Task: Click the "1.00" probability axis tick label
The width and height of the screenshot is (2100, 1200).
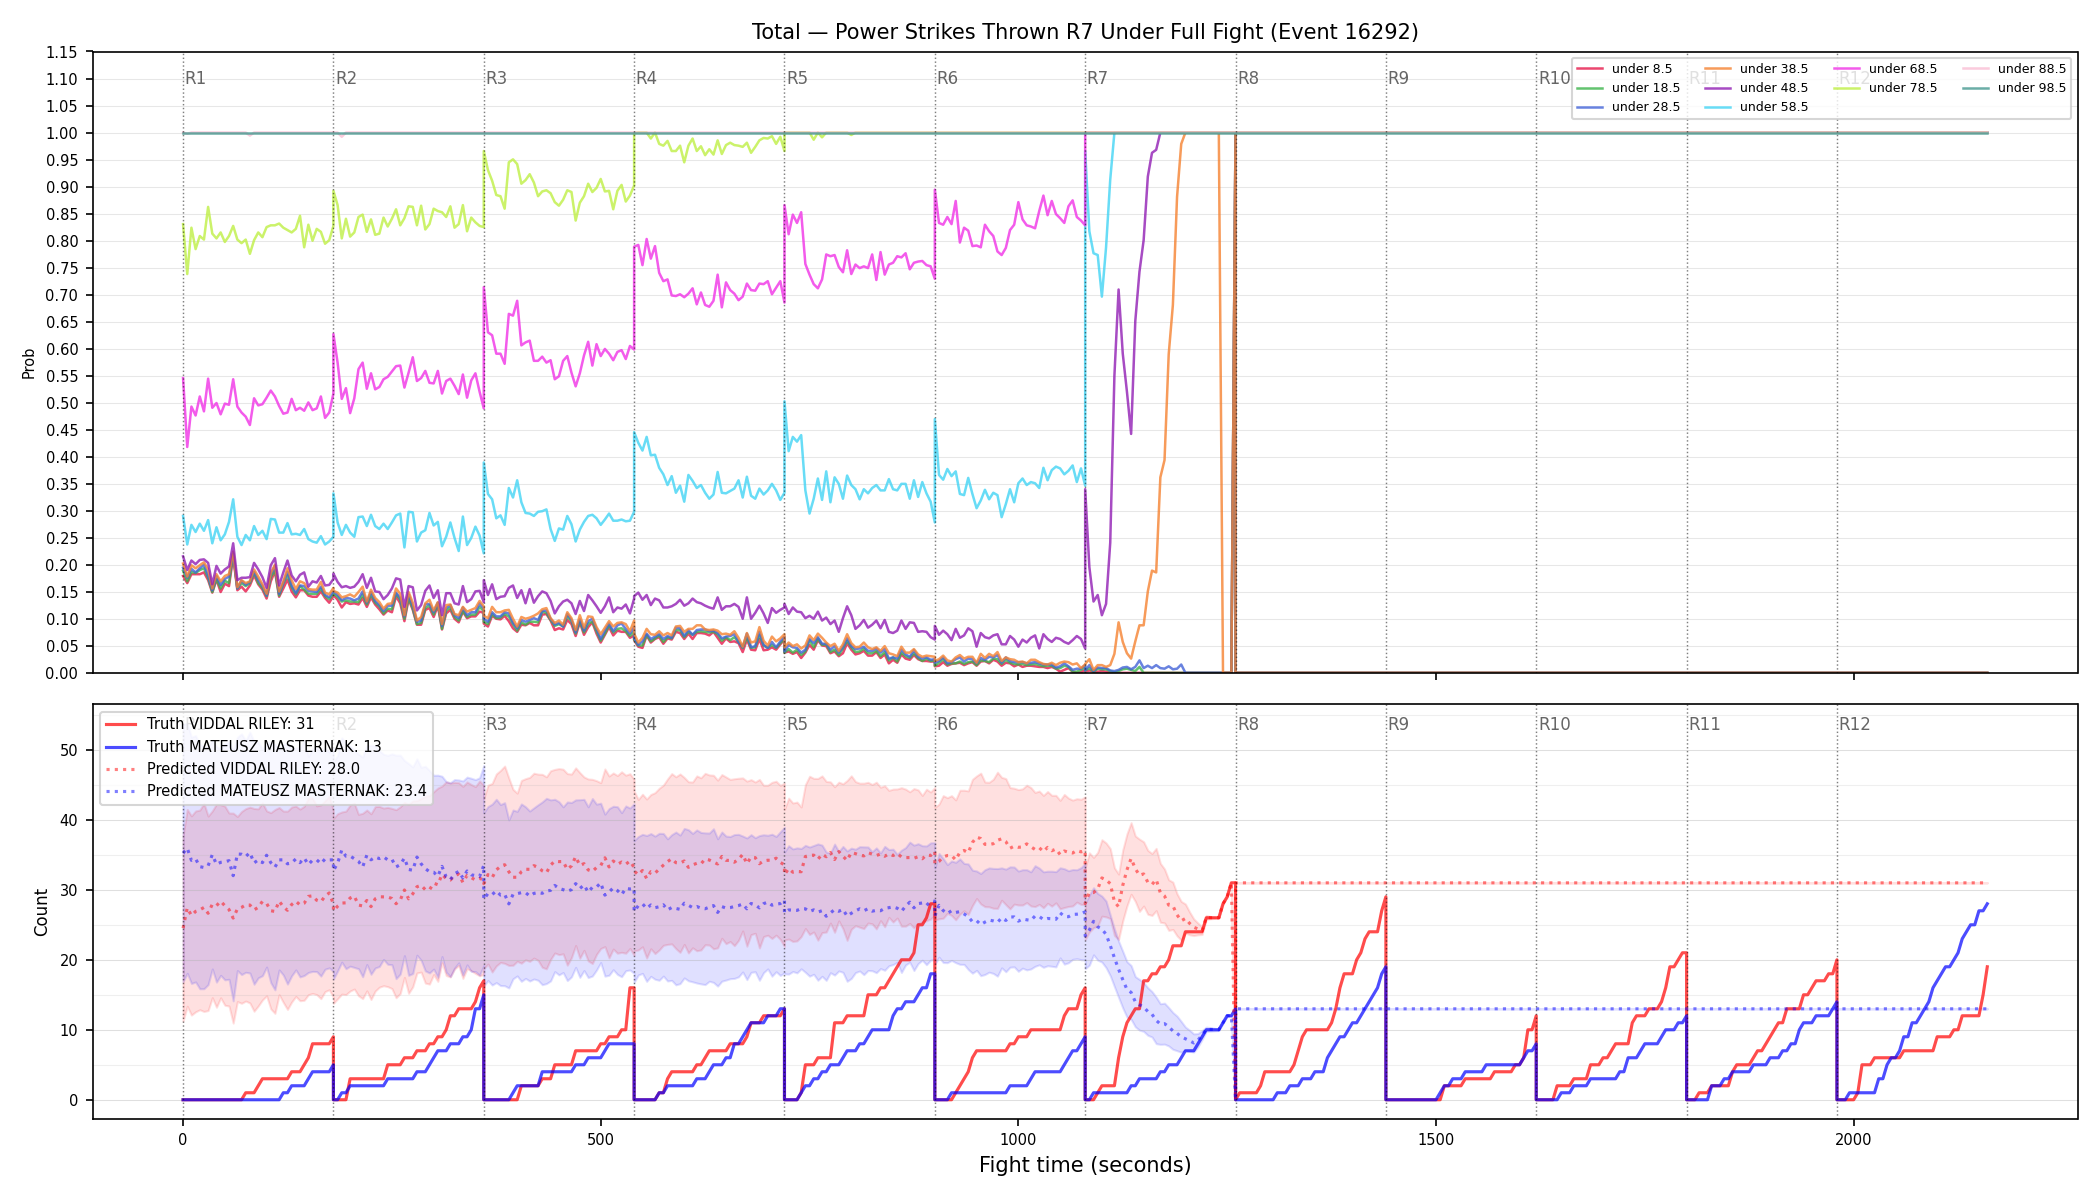Action: pyautogui.click(x=62, y=133)
